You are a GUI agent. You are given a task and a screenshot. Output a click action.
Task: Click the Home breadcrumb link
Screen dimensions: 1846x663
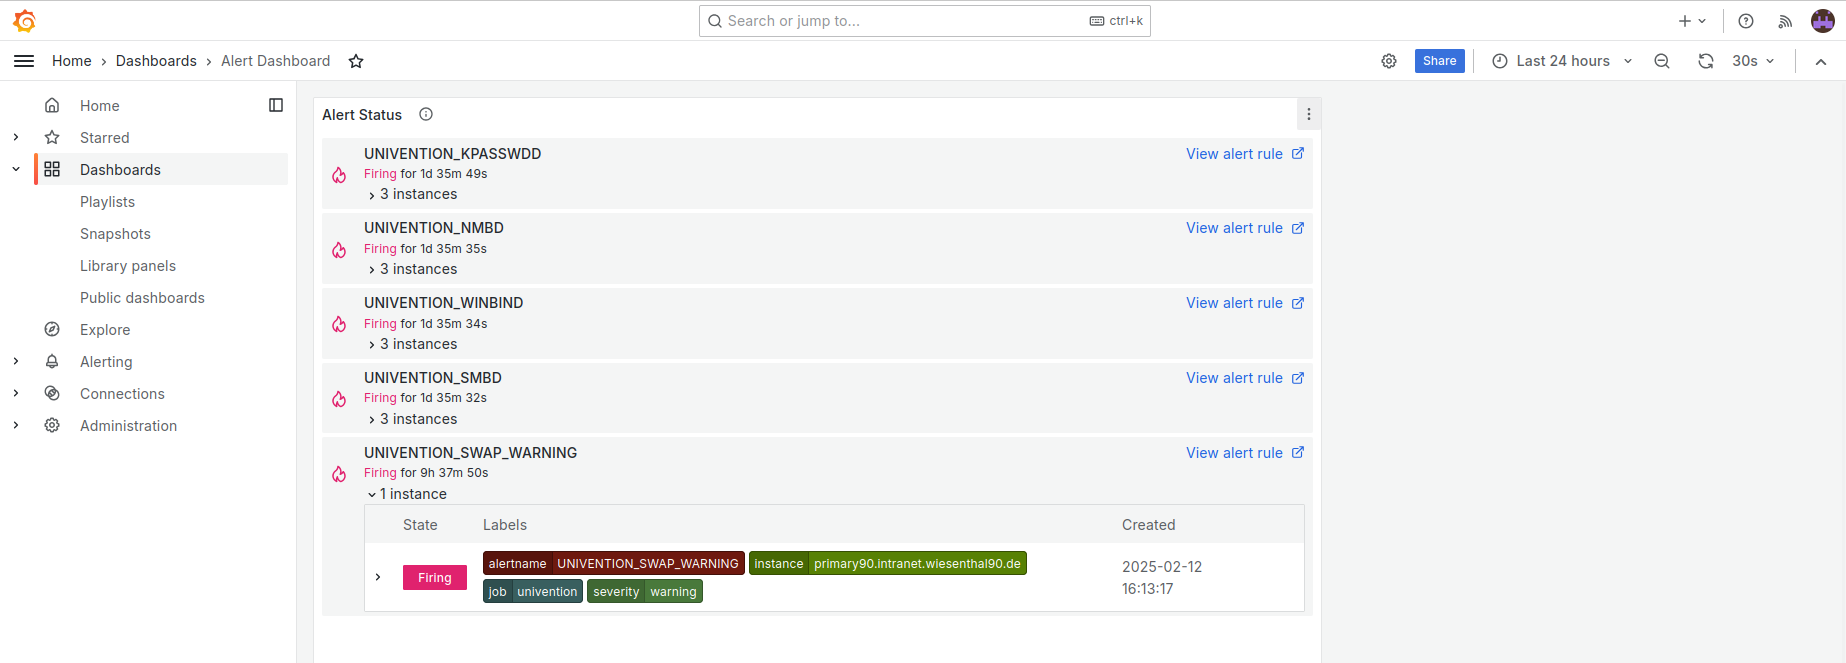[x=72, y=61]
